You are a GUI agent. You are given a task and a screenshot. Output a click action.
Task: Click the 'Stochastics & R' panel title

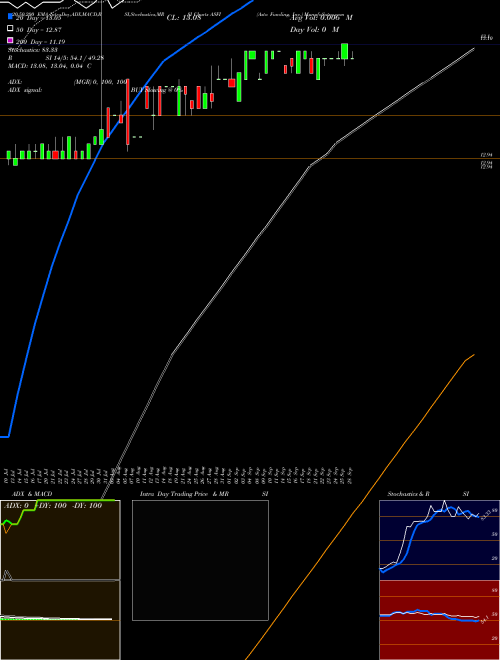click(x=408, y=494)
